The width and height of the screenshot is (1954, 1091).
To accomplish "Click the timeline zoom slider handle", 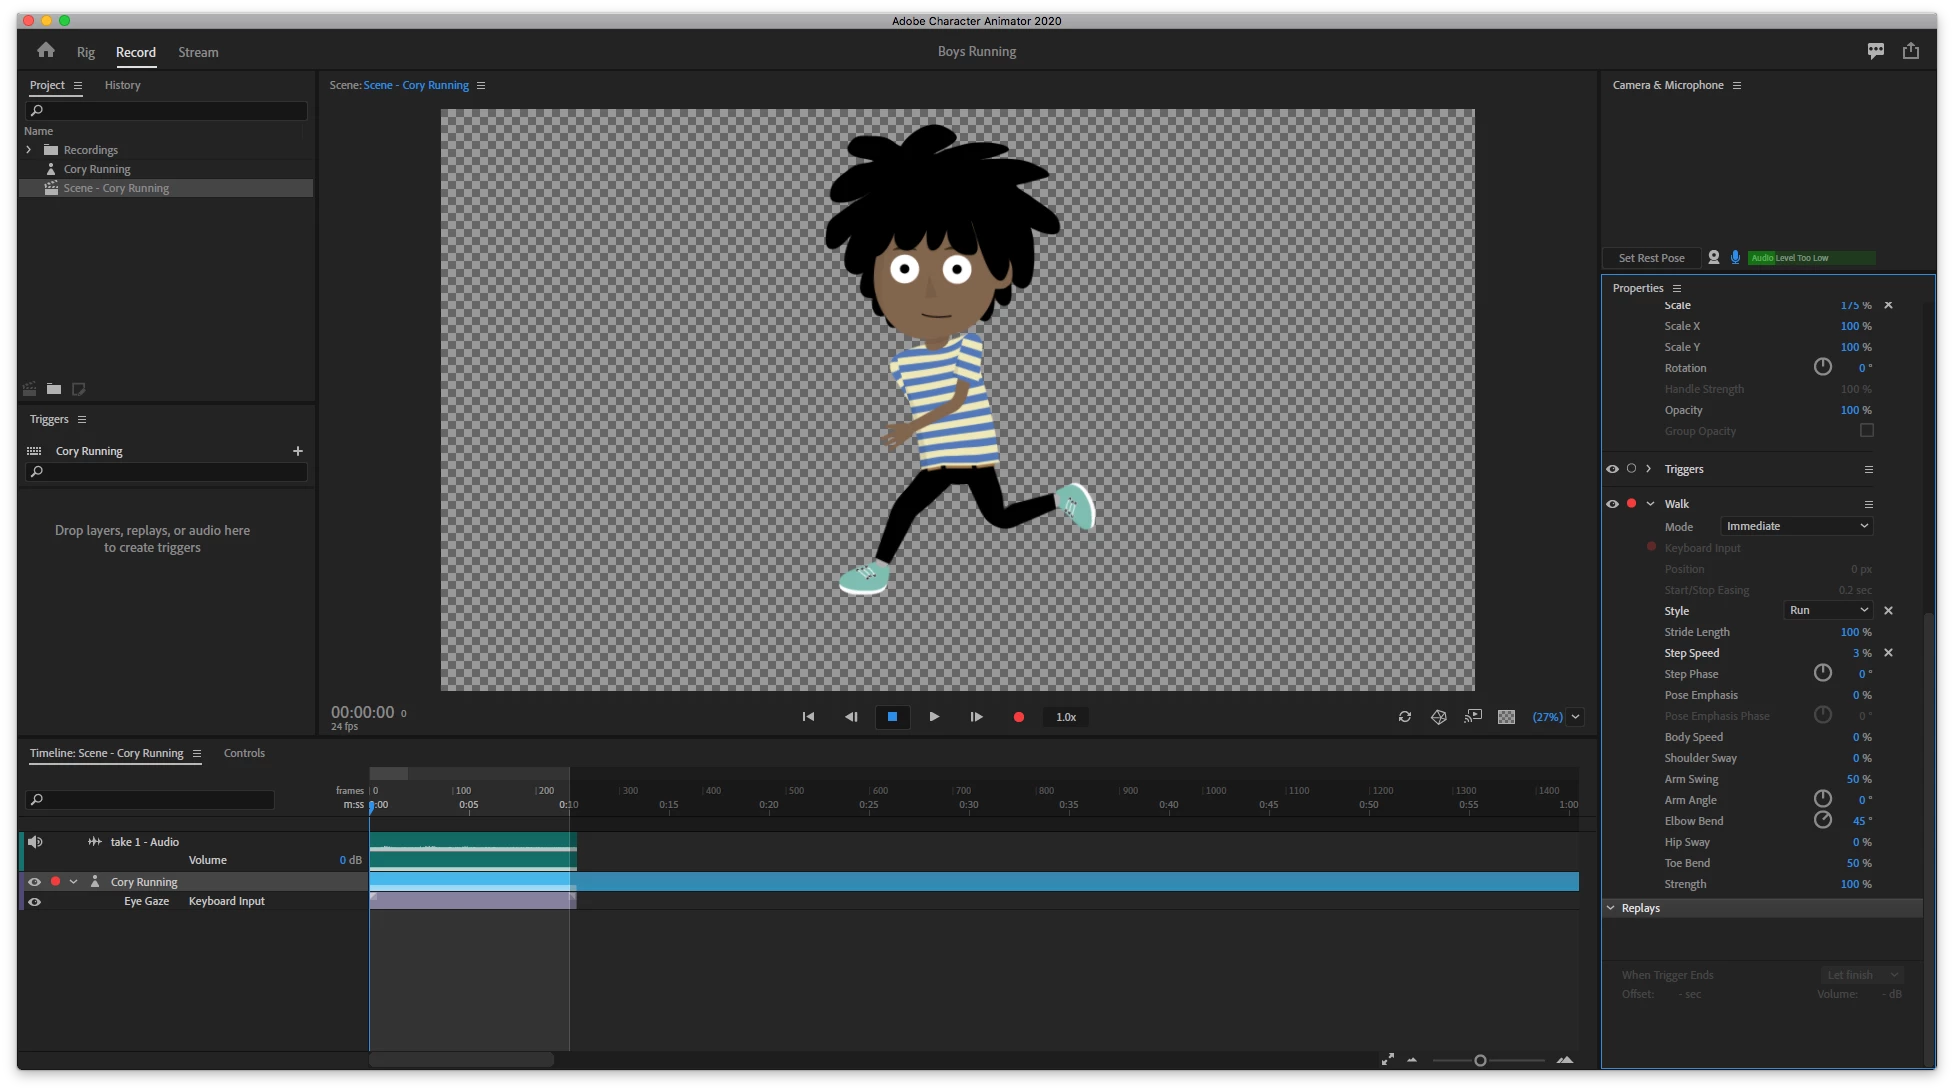I will click(1480, 1060).
